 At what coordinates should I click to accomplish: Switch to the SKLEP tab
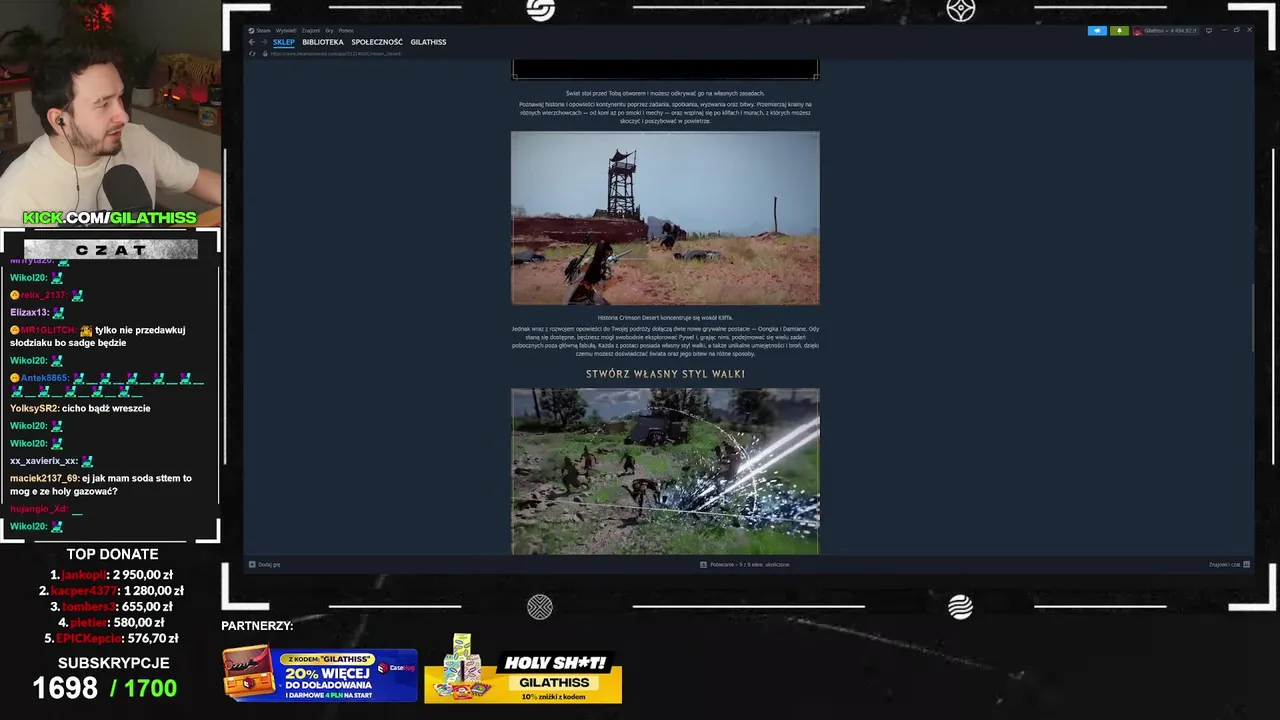[x=284, y=42]
